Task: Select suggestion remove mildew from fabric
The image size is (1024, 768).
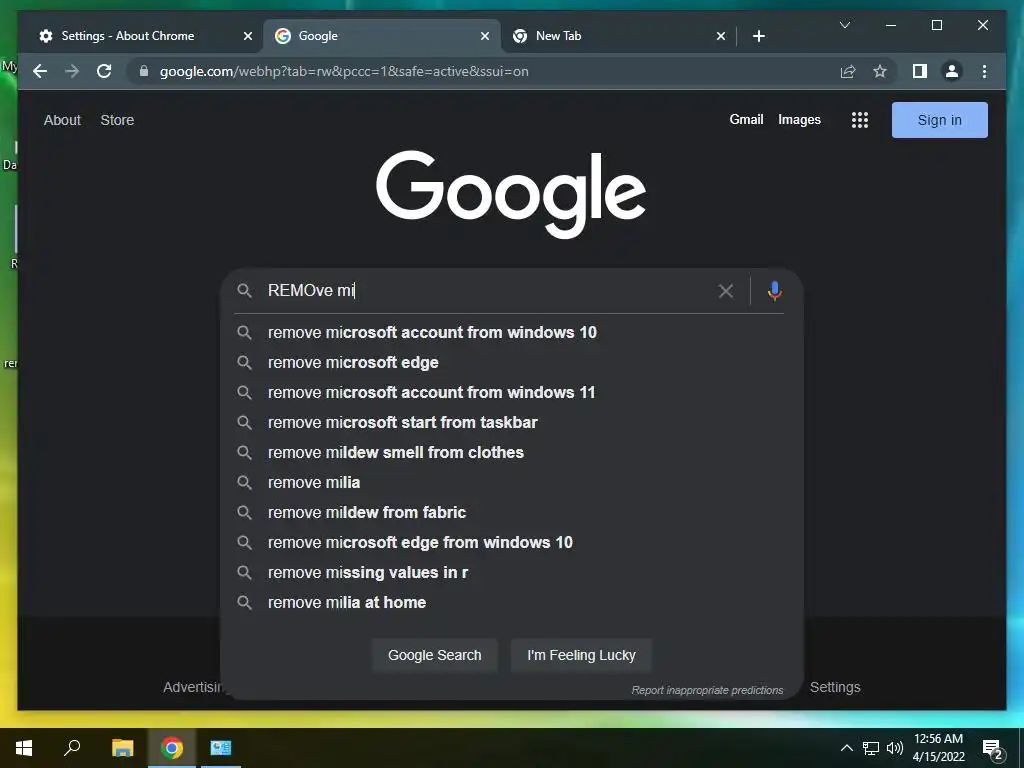Action: pos(511,513)
